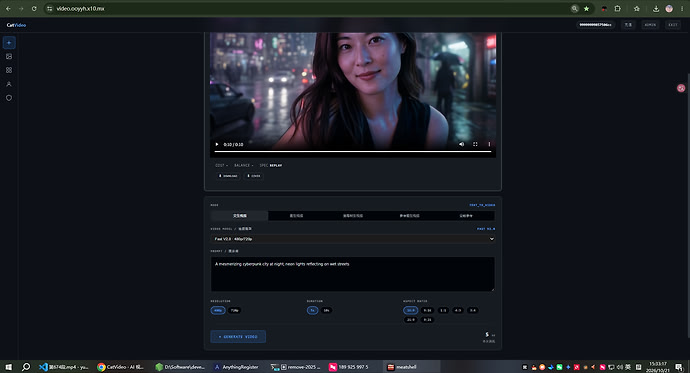Enter fullscreen on the video player
Viewport: 690px width, 373px height.
475,144
